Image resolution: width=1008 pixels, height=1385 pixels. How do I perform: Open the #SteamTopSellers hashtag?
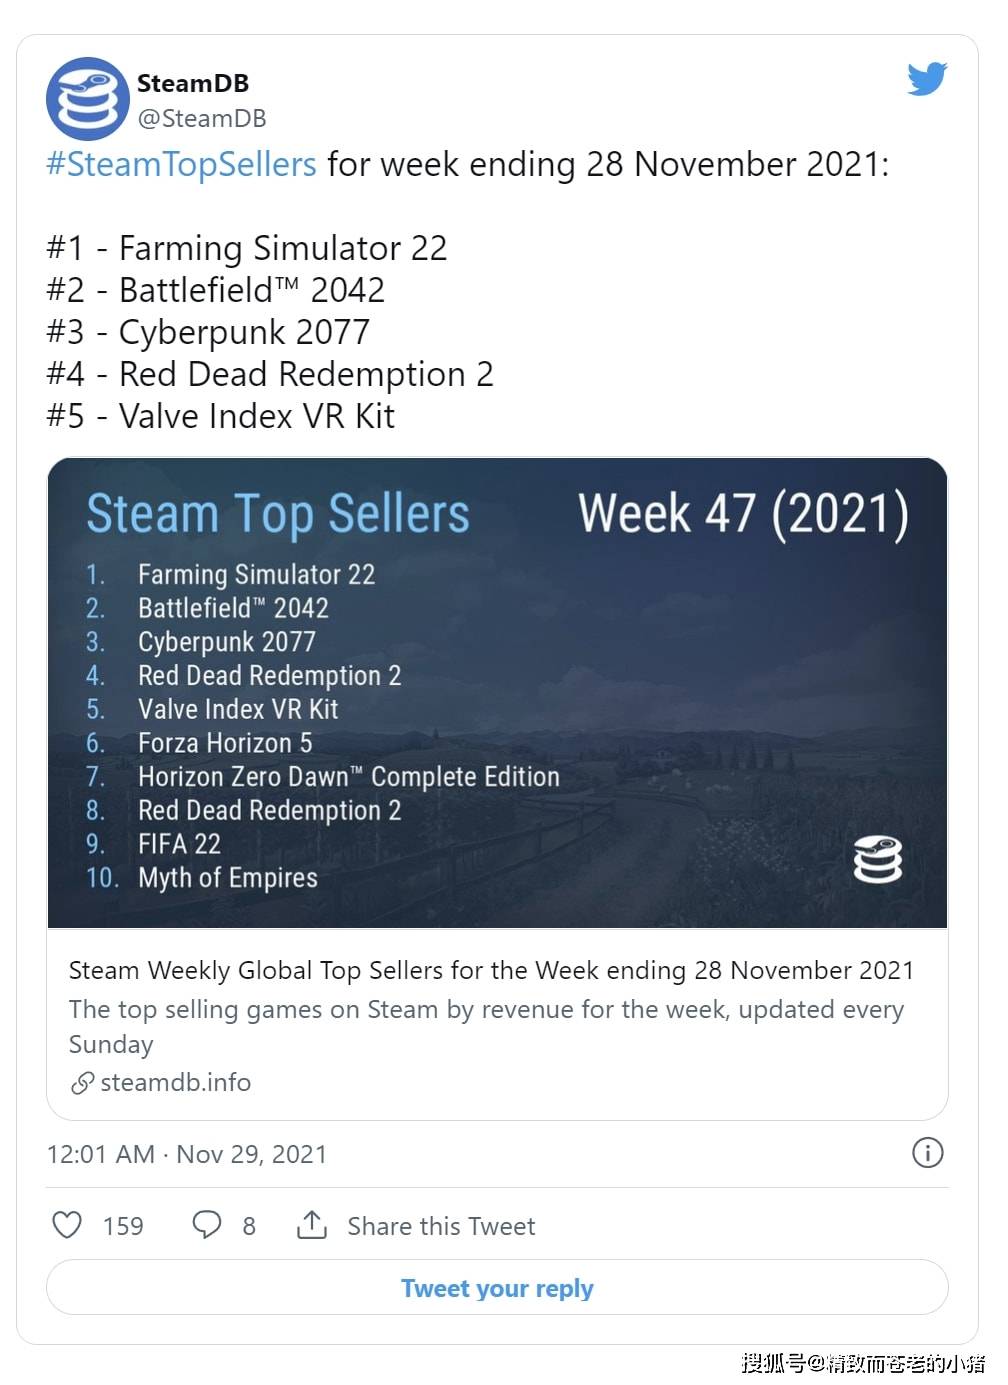[x=181, y=164]
